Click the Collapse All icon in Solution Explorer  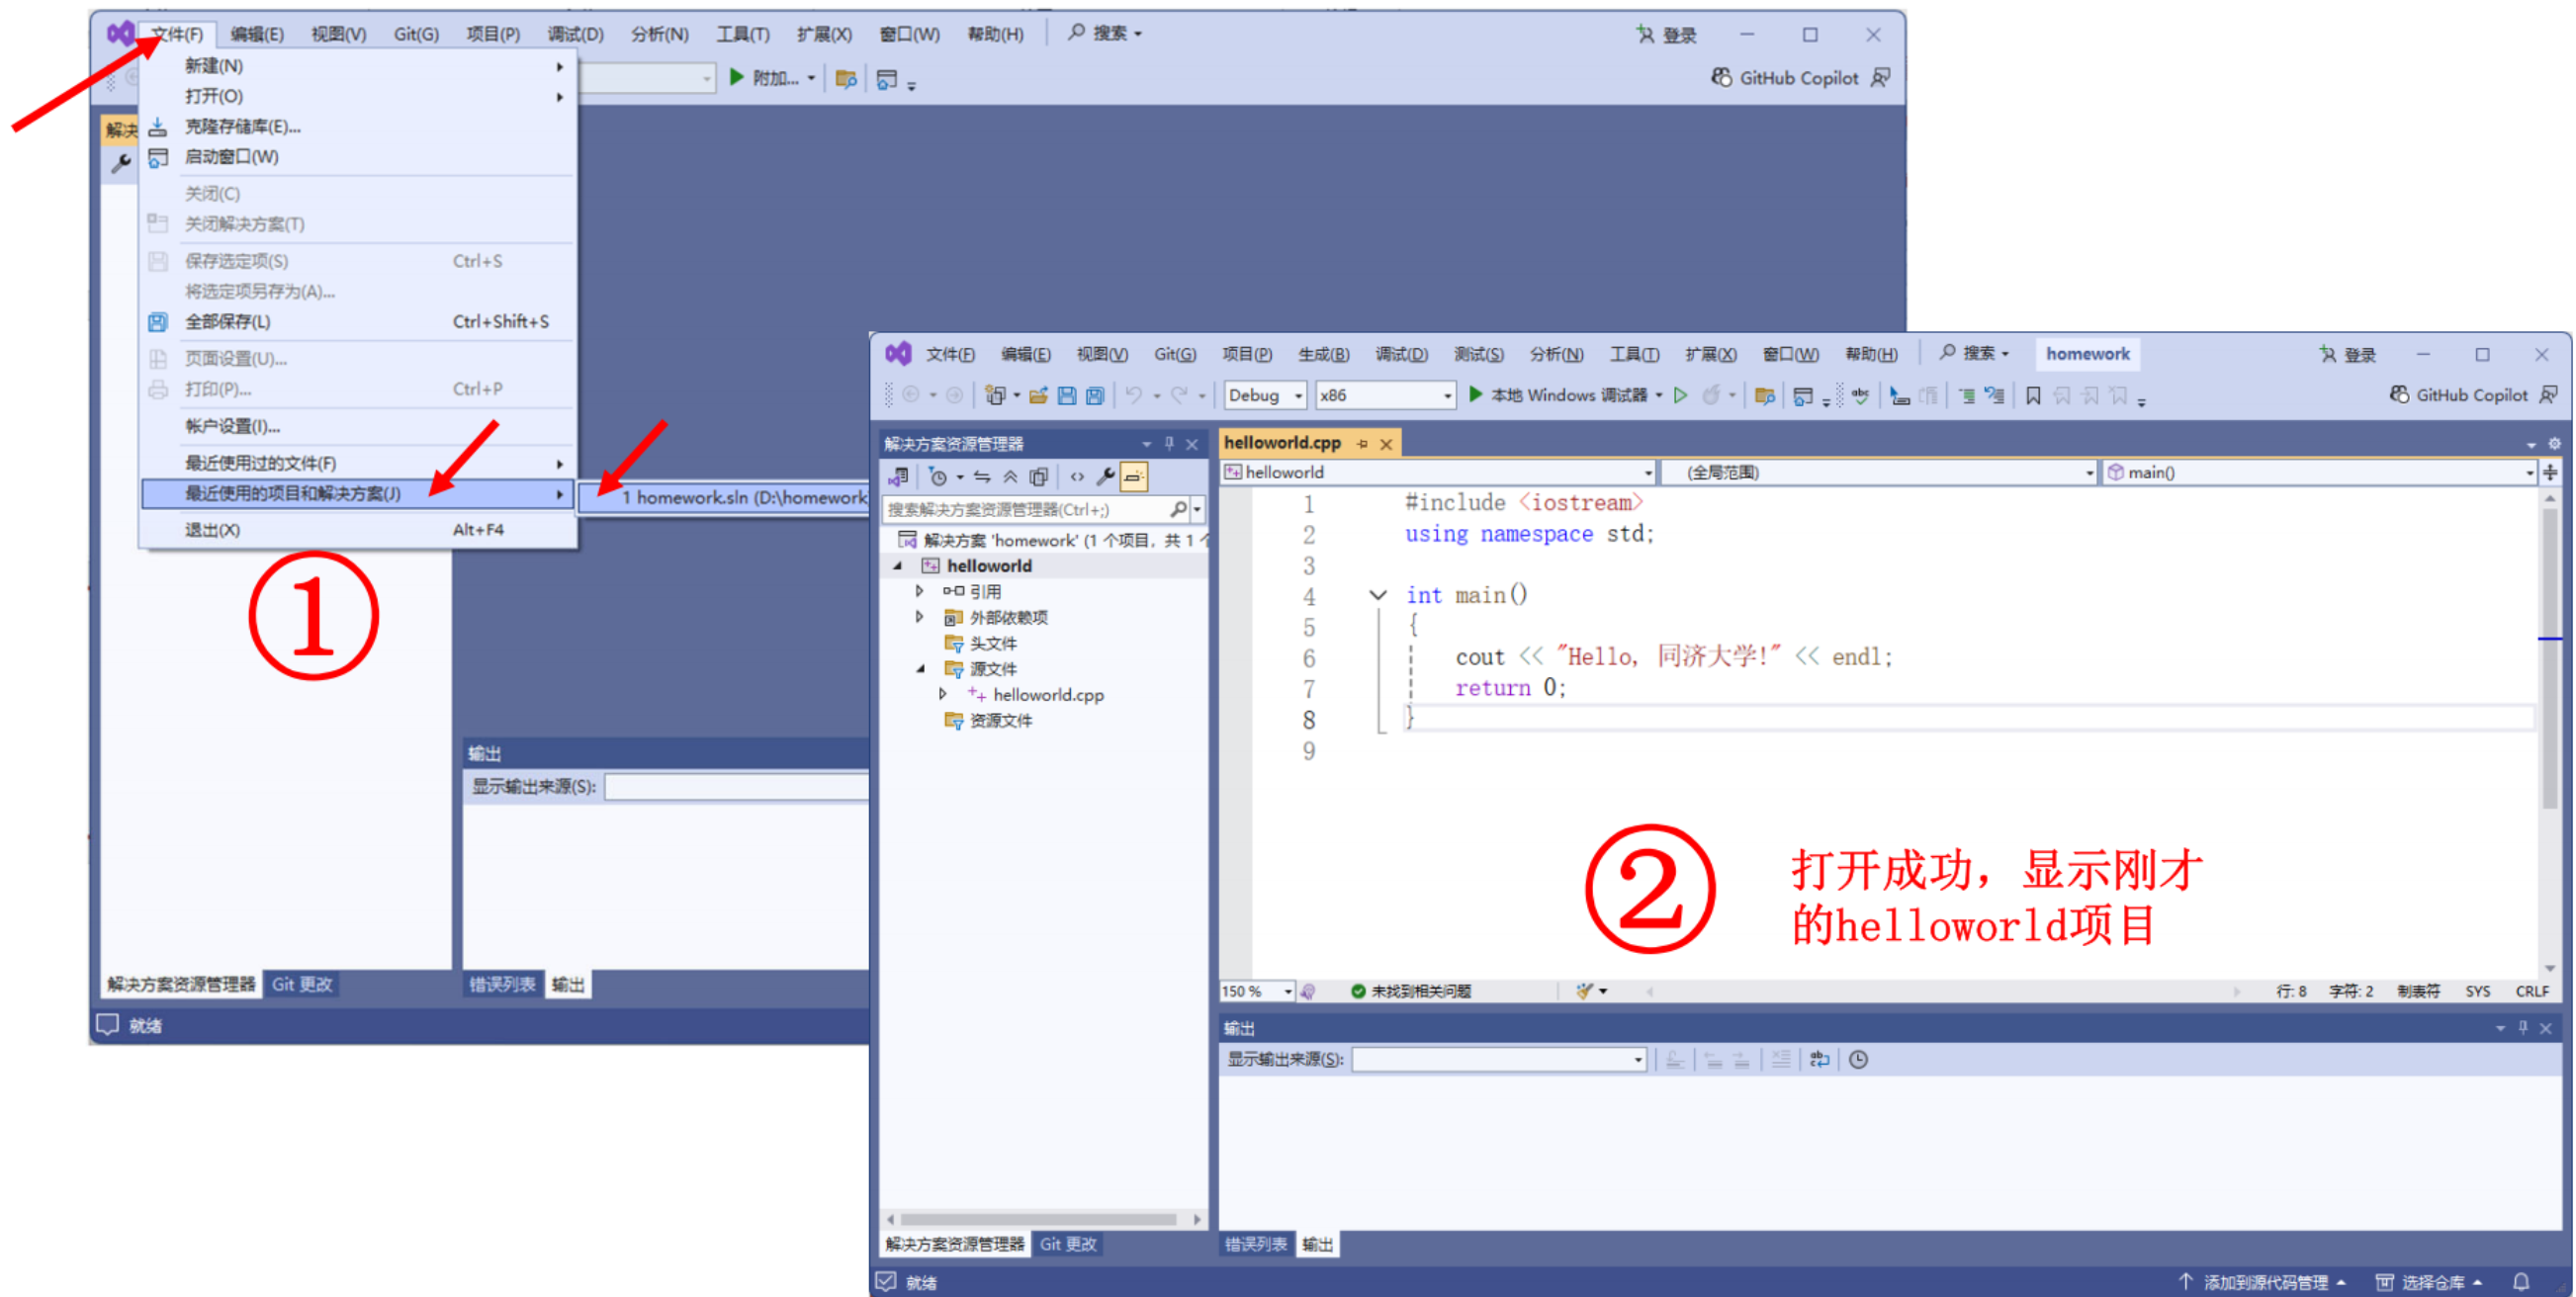pos(1010,477)
